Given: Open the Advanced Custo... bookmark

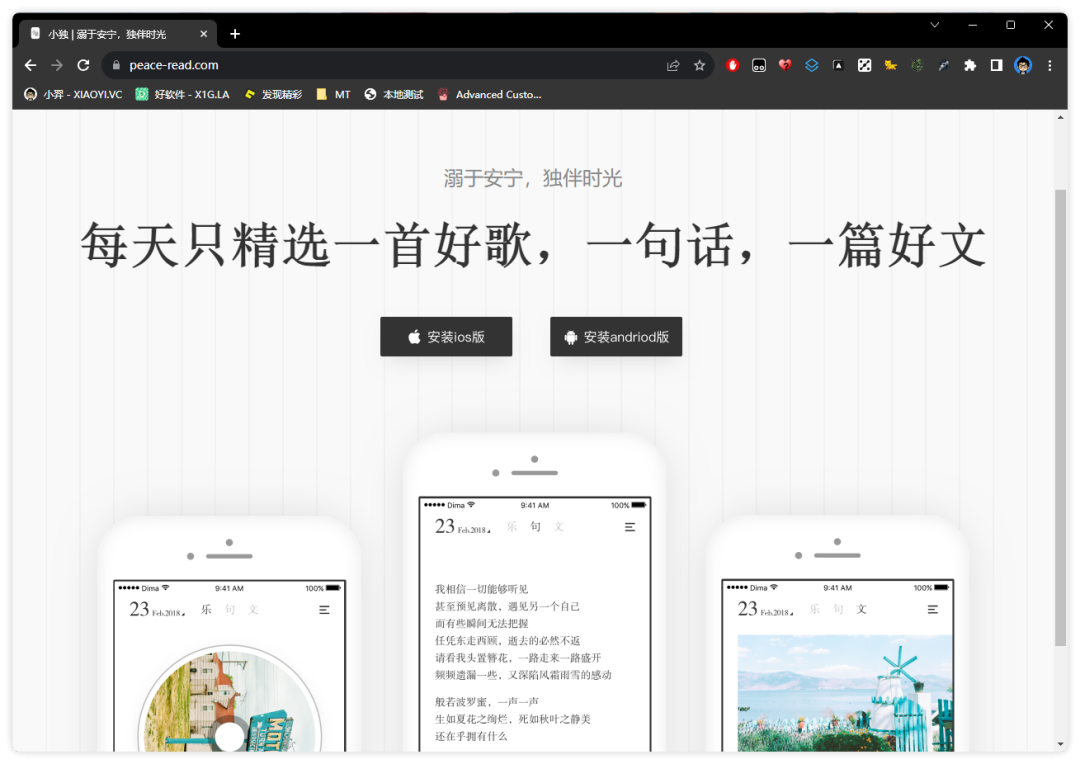Looking at the screenshot, I should pos(490,94).
